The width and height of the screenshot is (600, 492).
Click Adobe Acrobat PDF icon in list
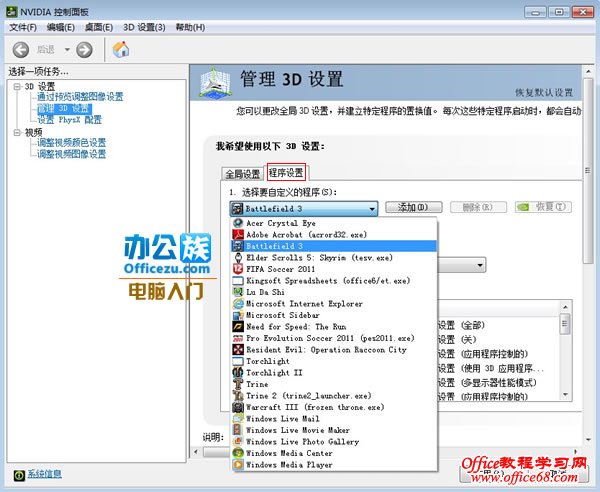(238, 234)
